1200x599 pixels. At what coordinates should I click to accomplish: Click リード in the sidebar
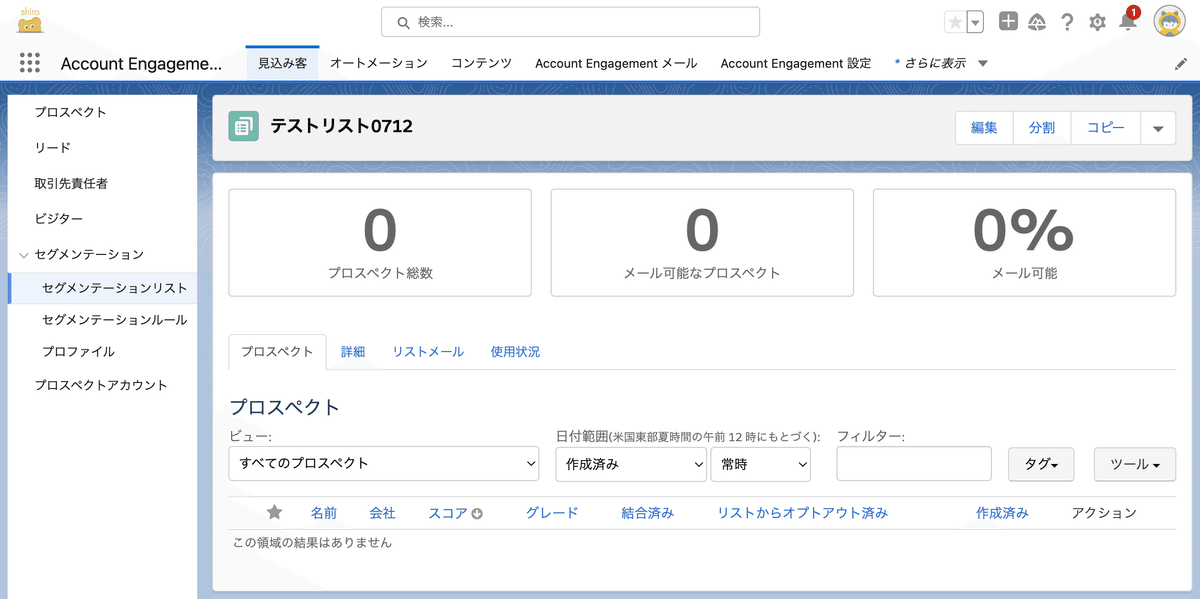click(52, 148)
